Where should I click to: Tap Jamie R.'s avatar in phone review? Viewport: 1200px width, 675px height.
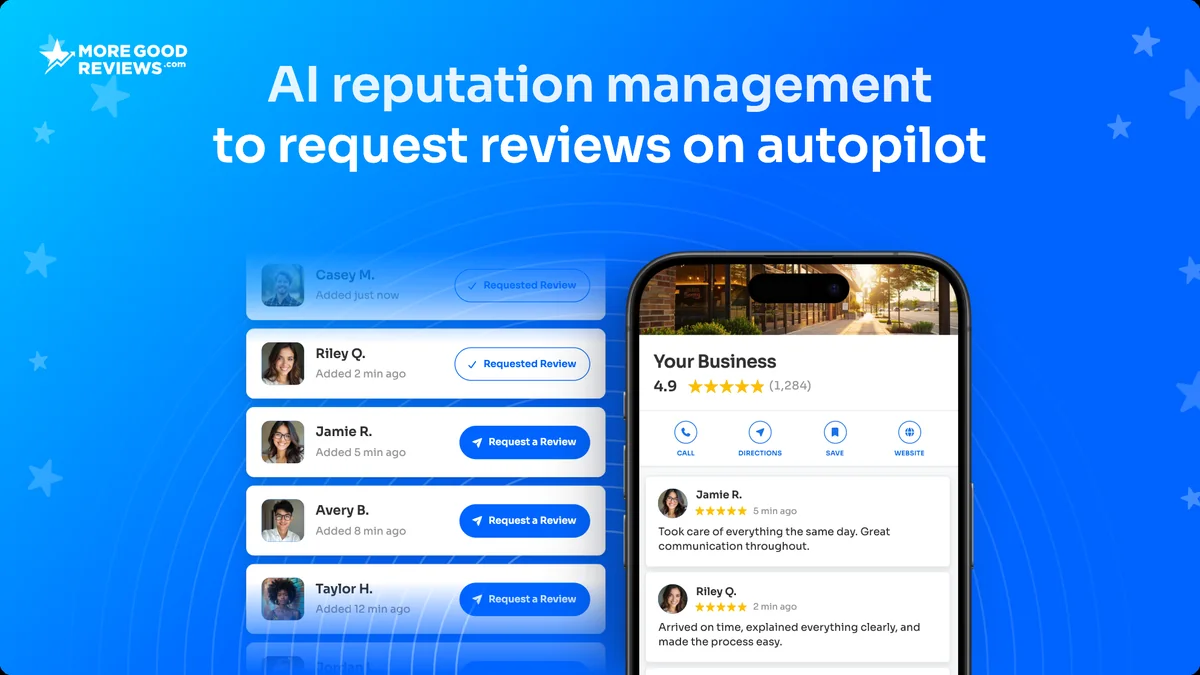pos(673,503)
